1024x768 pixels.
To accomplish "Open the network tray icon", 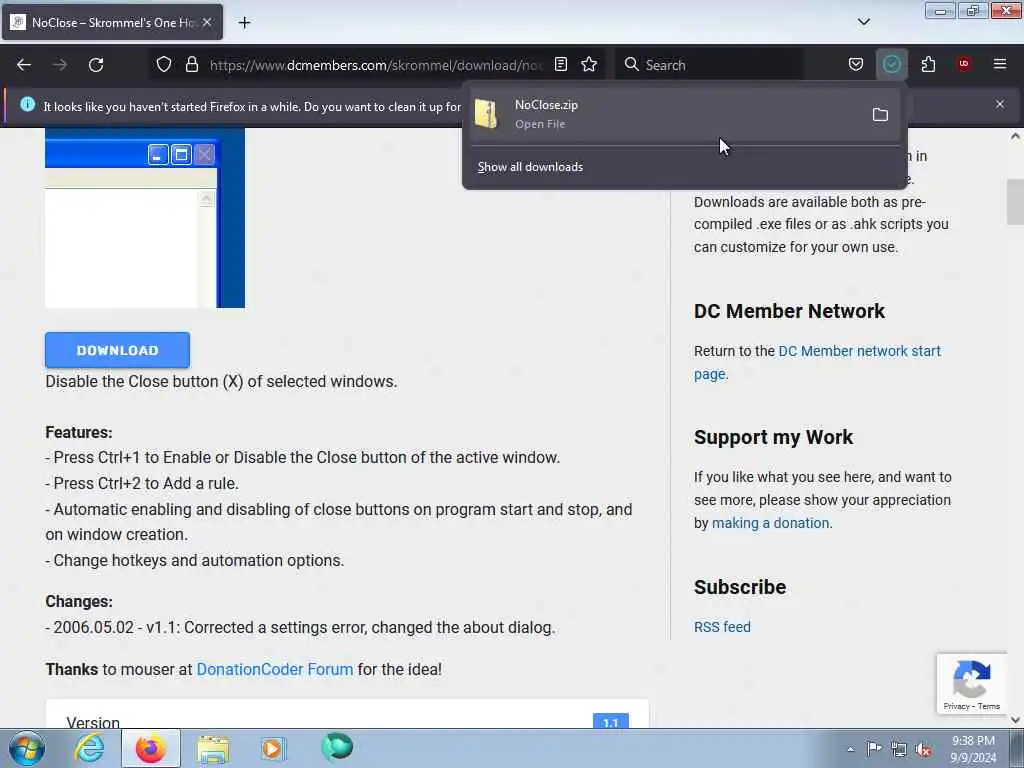I will pyautogui.click(x=899, y=750).
